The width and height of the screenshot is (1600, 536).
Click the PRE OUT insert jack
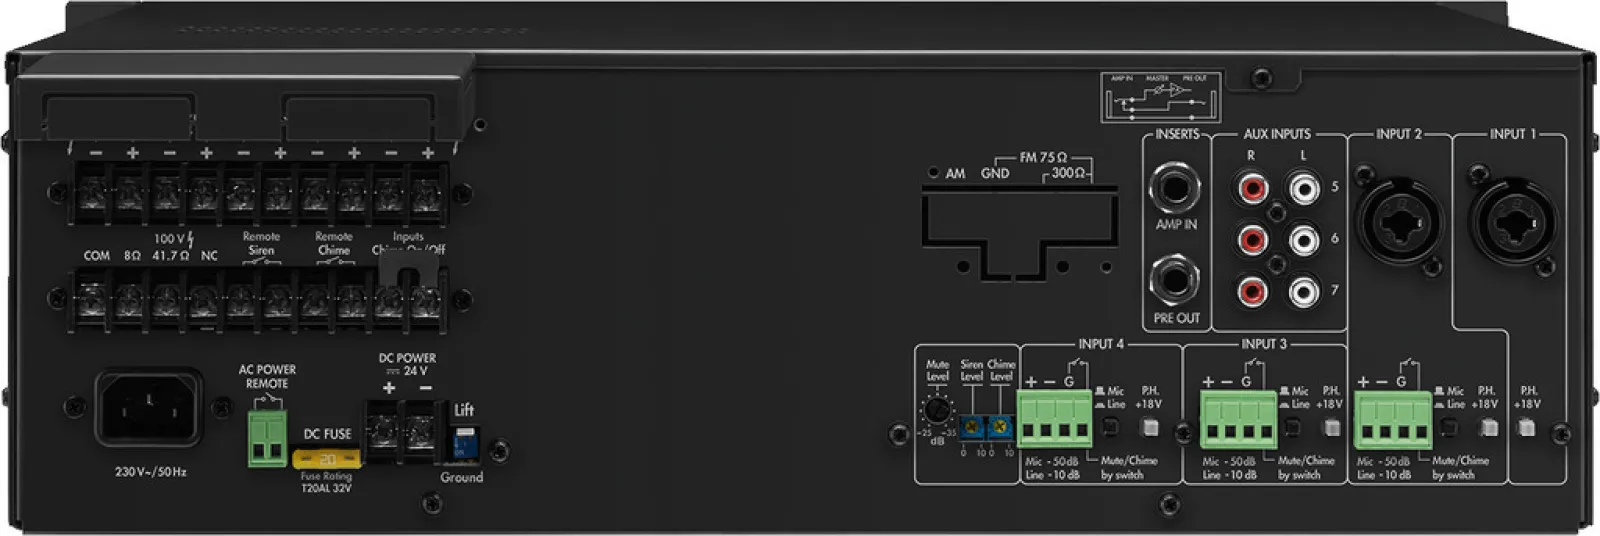tap(1175, 281)
